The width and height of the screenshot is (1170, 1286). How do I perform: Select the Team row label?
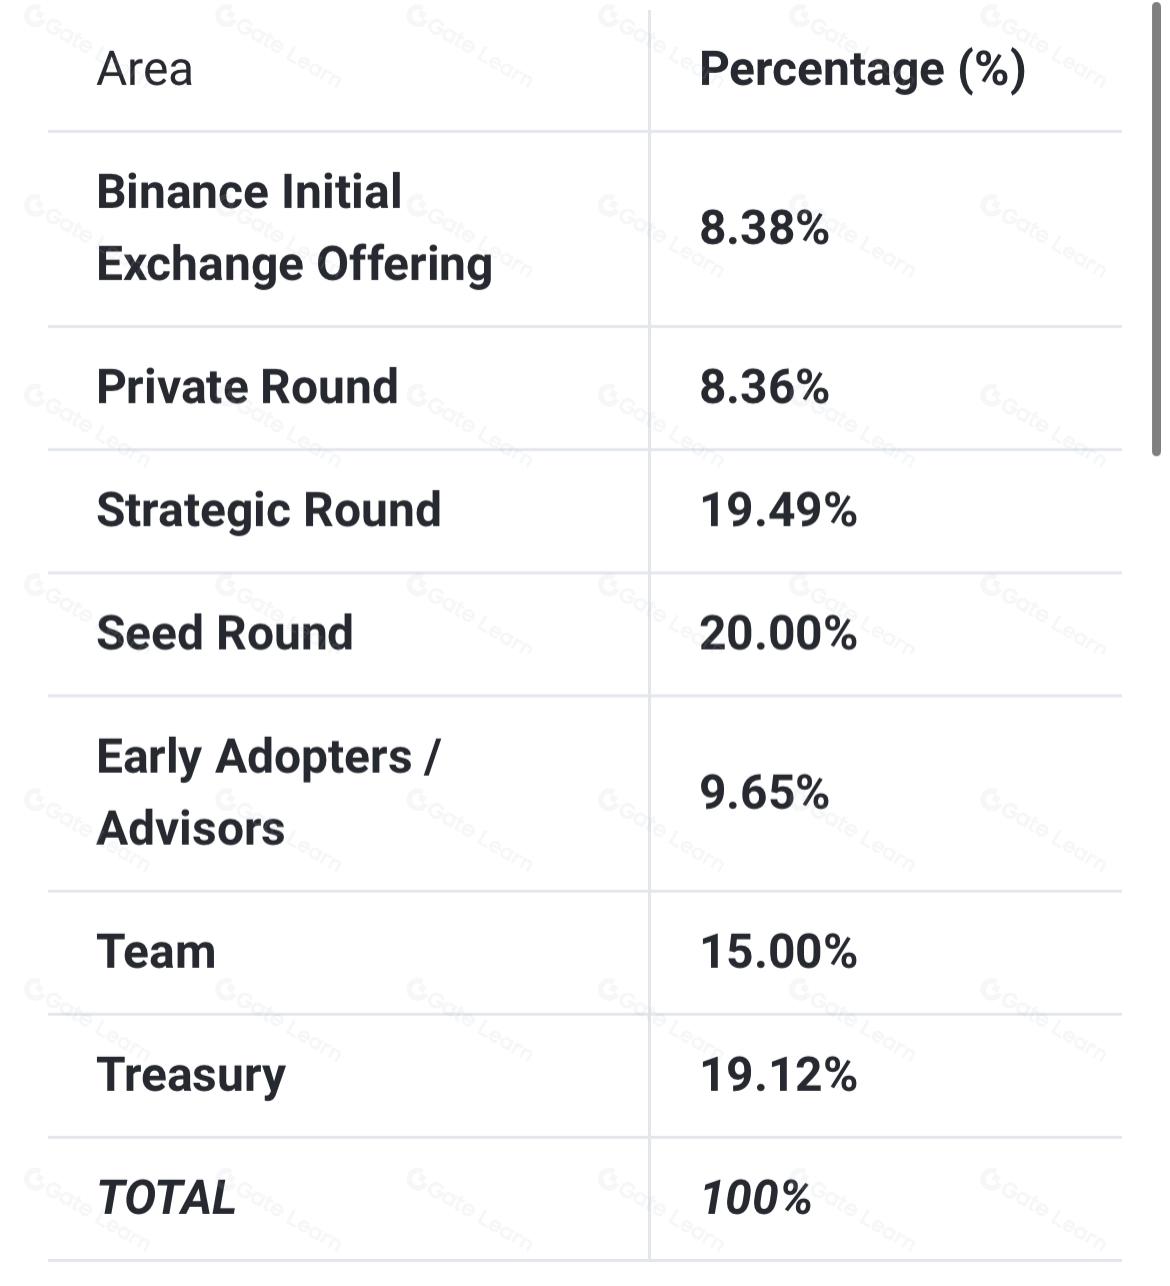tap(156, 952)
